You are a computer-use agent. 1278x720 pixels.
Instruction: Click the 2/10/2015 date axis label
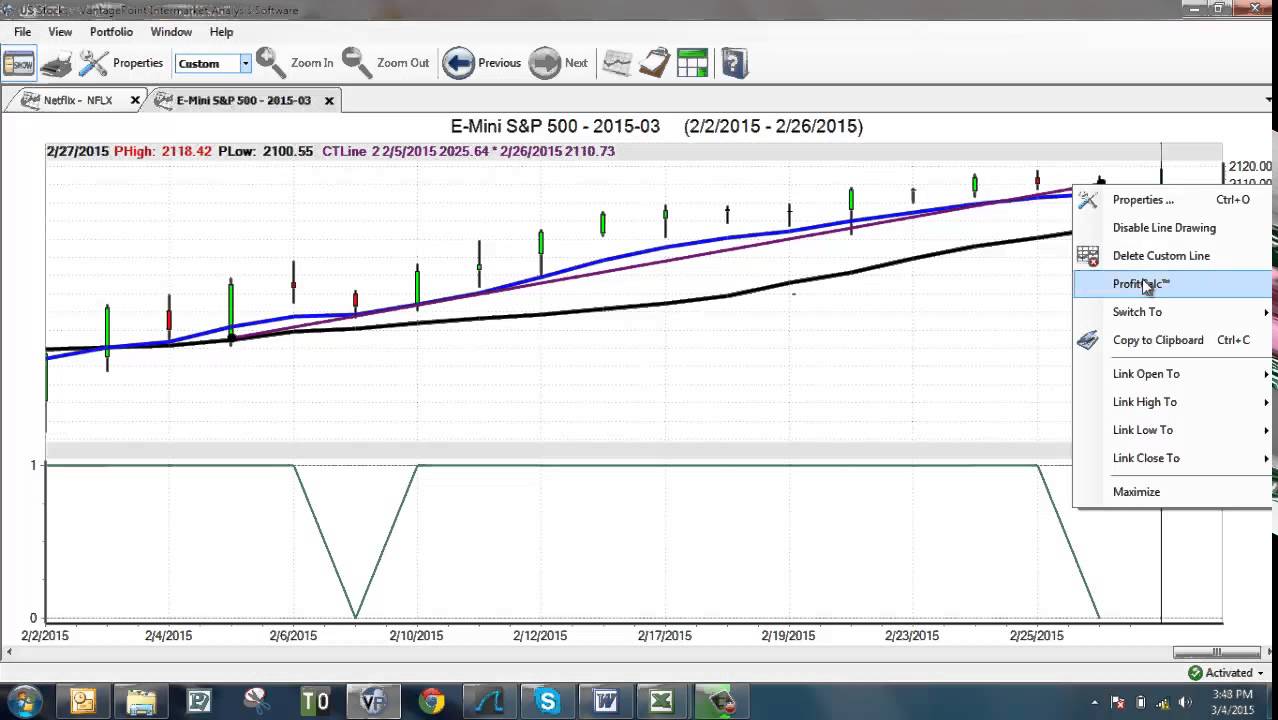tap(416, 635)
